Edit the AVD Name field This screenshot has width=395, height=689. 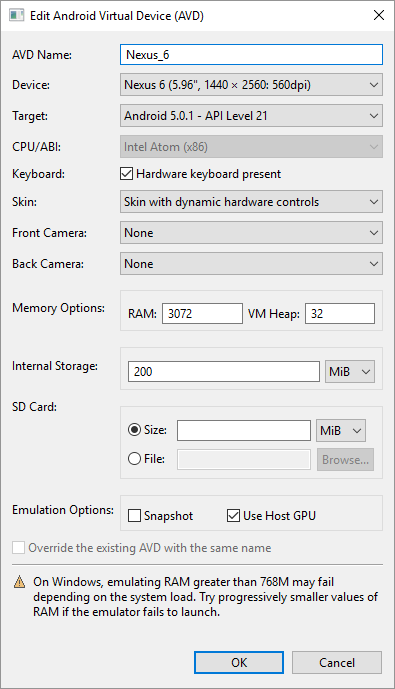251,54
